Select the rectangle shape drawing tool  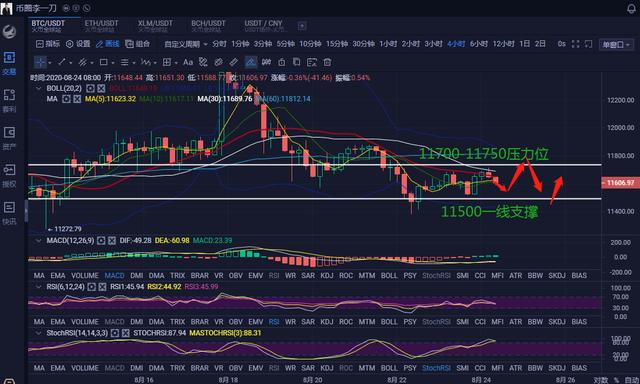pos(104,62)
